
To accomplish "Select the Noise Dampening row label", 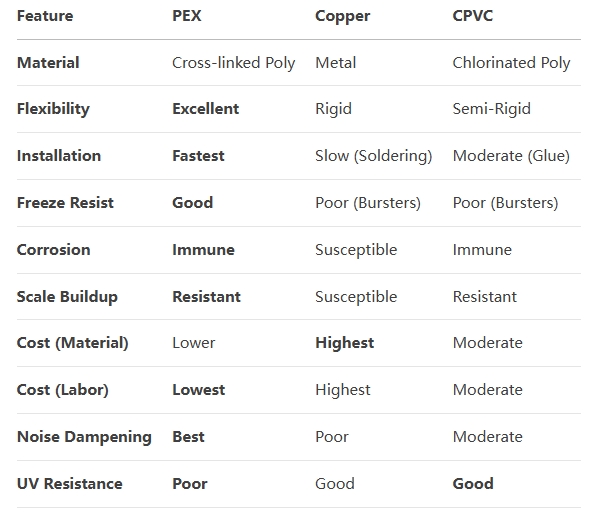I will click(84, 437).
